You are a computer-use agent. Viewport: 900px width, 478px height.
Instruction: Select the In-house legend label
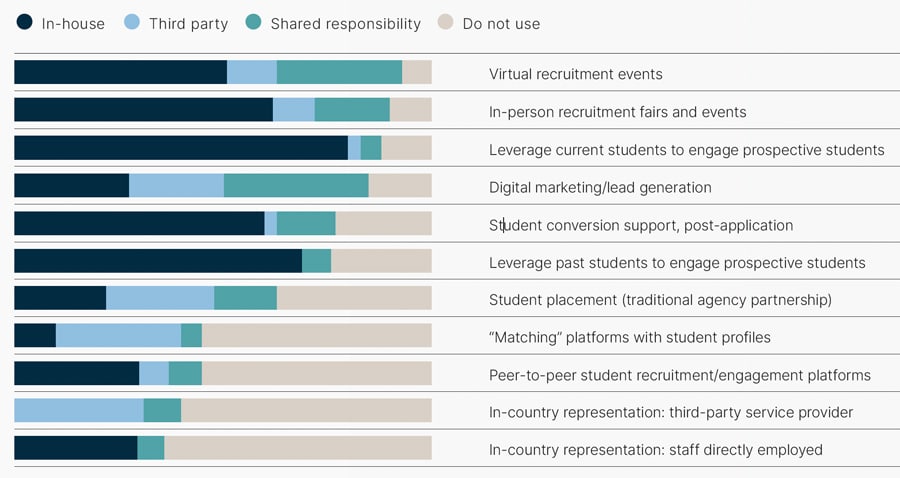[x=73, y=24]
